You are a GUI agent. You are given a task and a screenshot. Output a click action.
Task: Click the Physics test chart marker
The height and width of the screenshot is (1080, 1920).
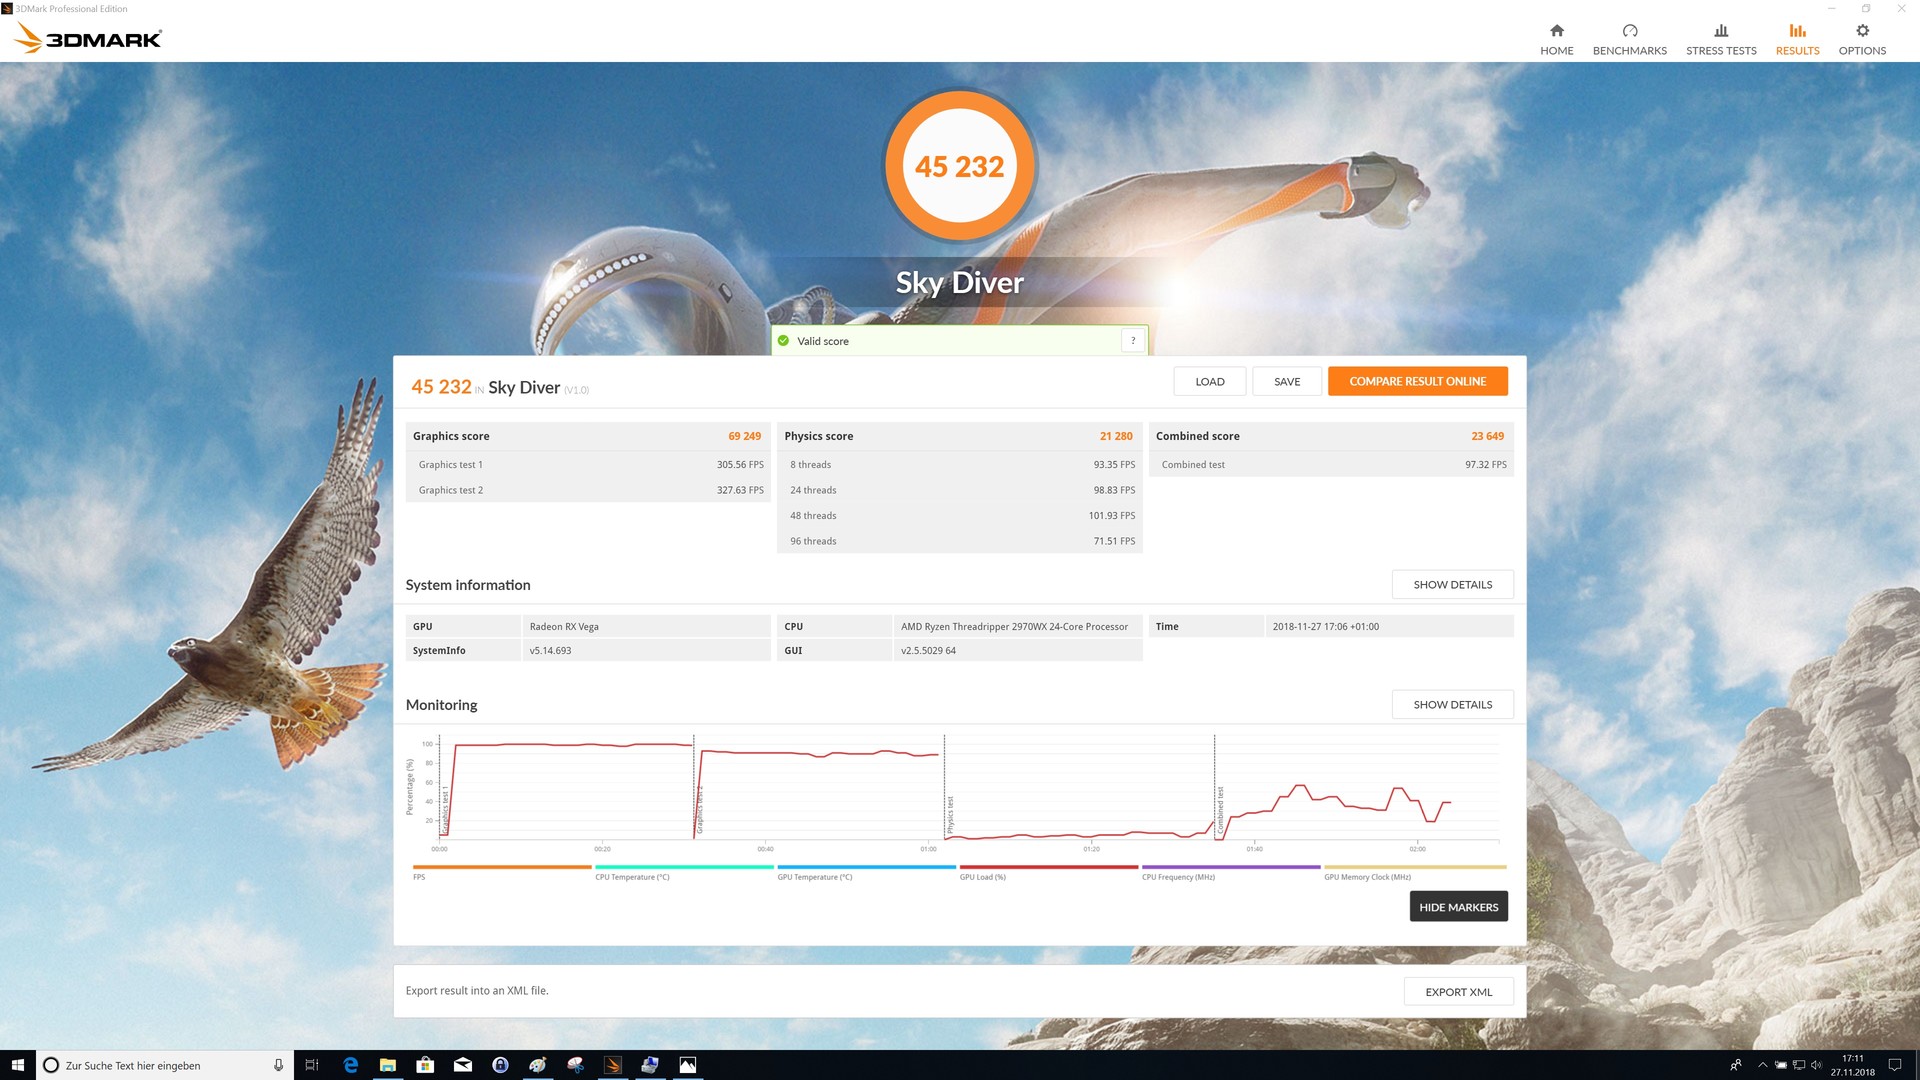point(950,815)
